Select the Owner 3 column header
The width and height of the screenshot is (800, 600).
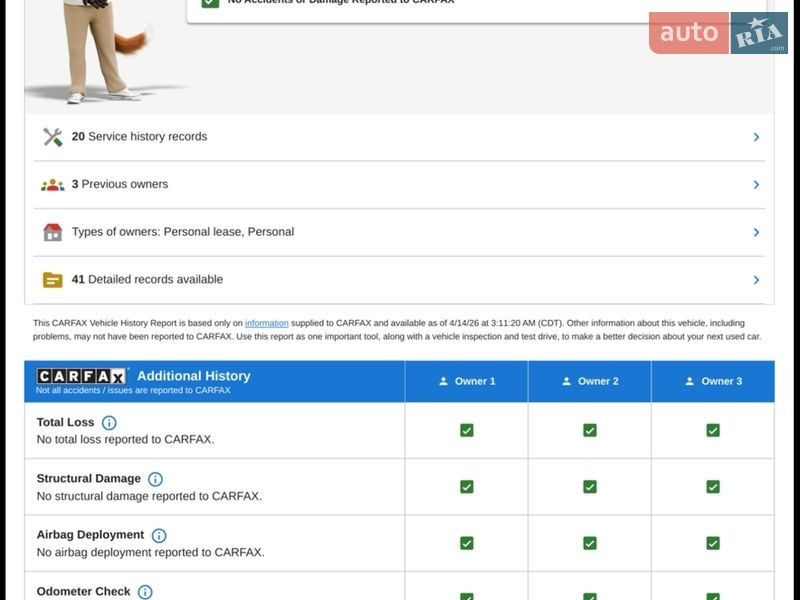[x=713, y=381]
